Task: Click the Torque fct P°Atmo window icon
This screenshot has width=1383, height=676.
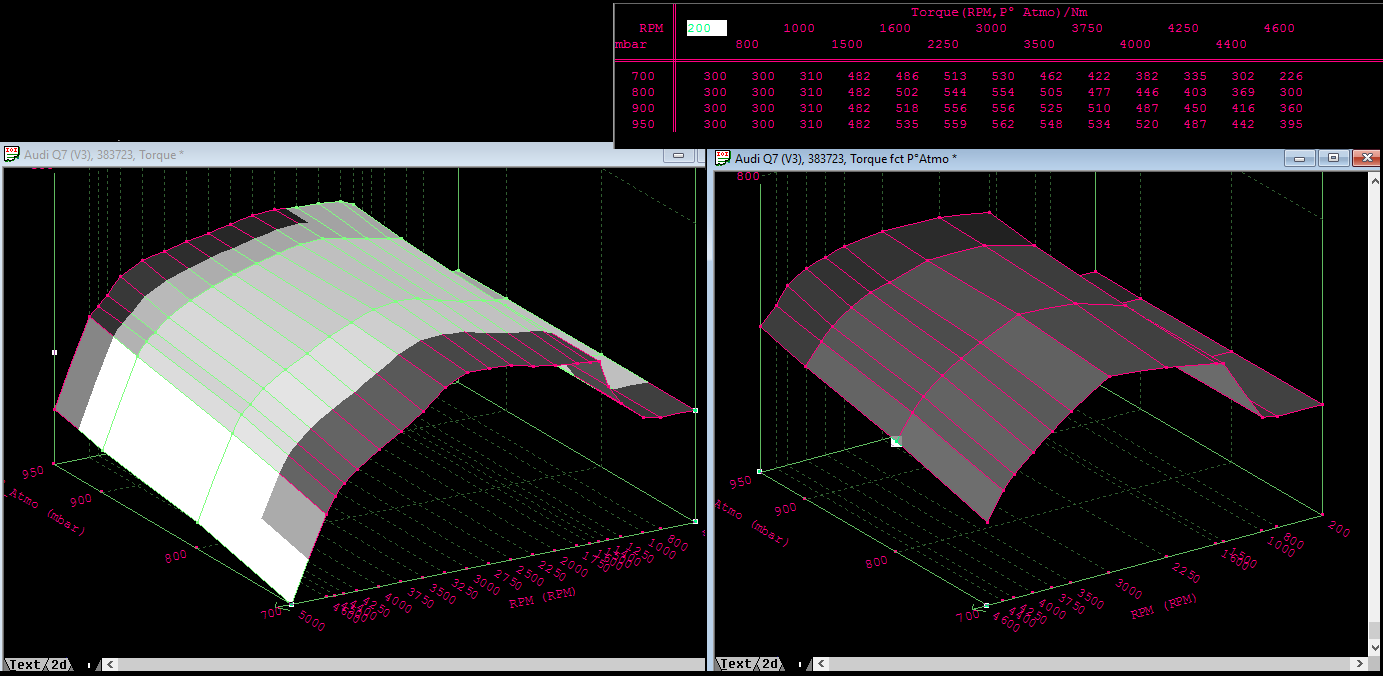Action: (723, 158)
